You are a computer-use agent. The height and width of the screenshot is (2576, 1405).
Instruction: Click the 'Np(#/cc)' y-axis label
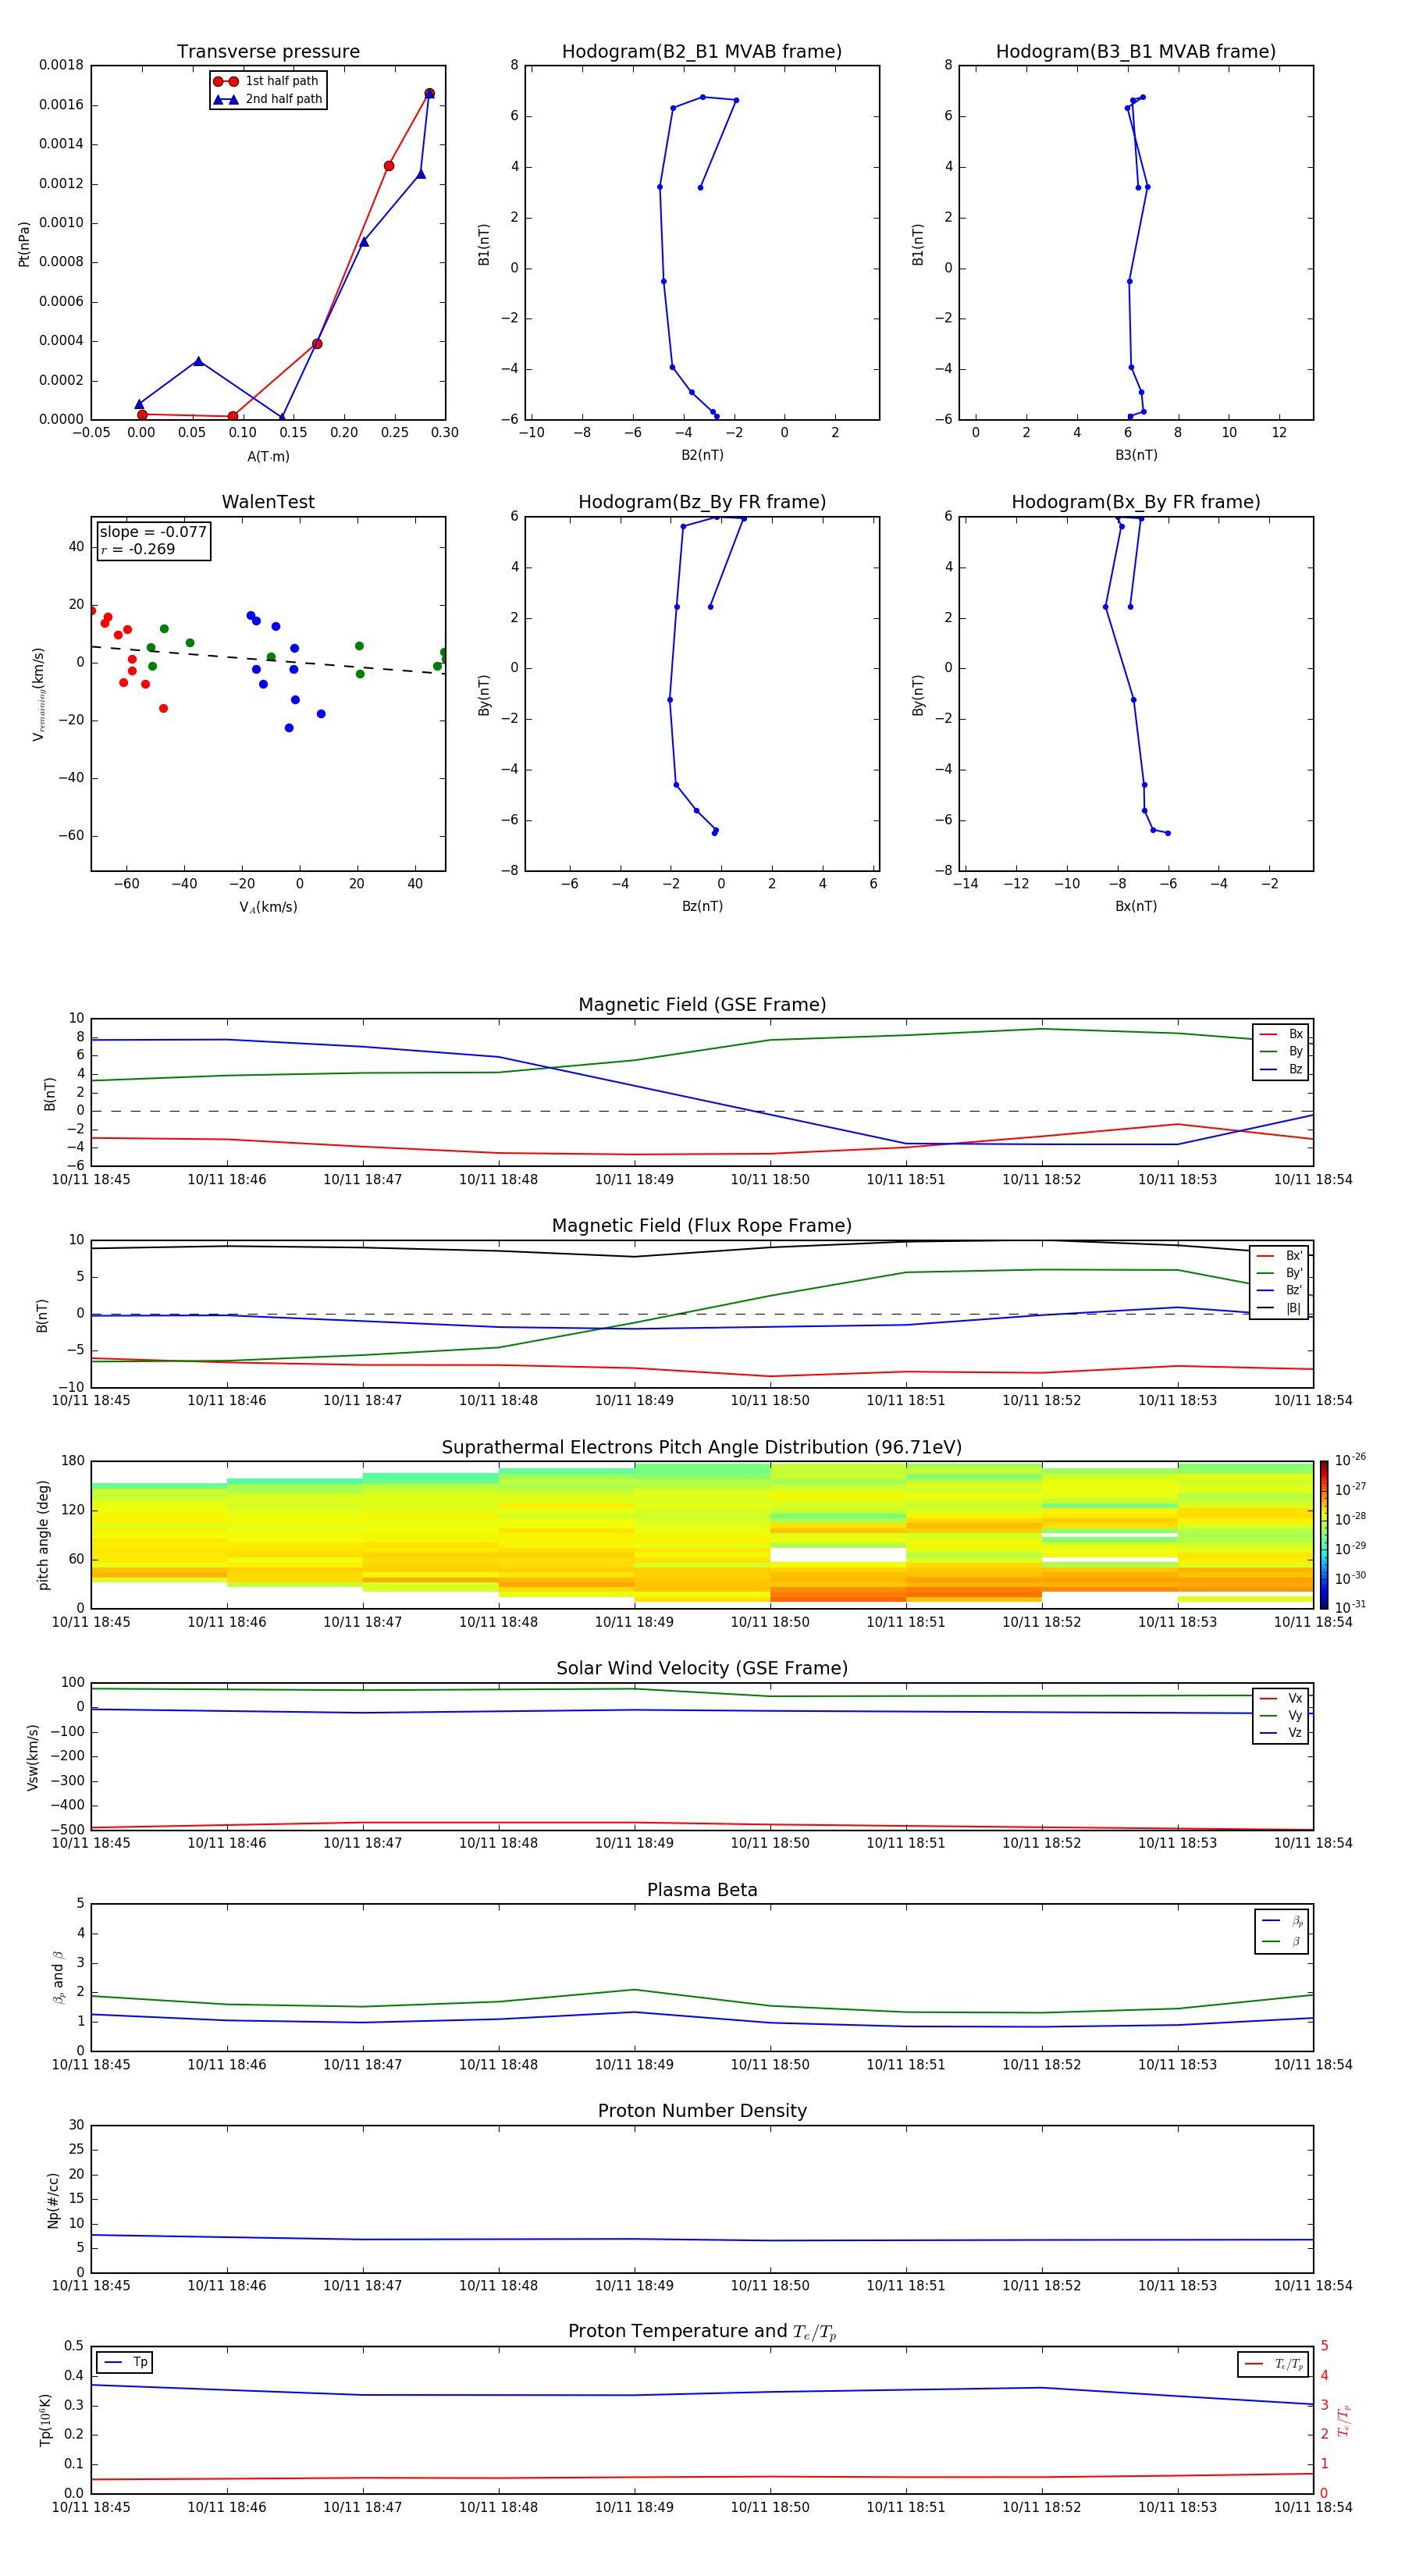pos(53,2200)
